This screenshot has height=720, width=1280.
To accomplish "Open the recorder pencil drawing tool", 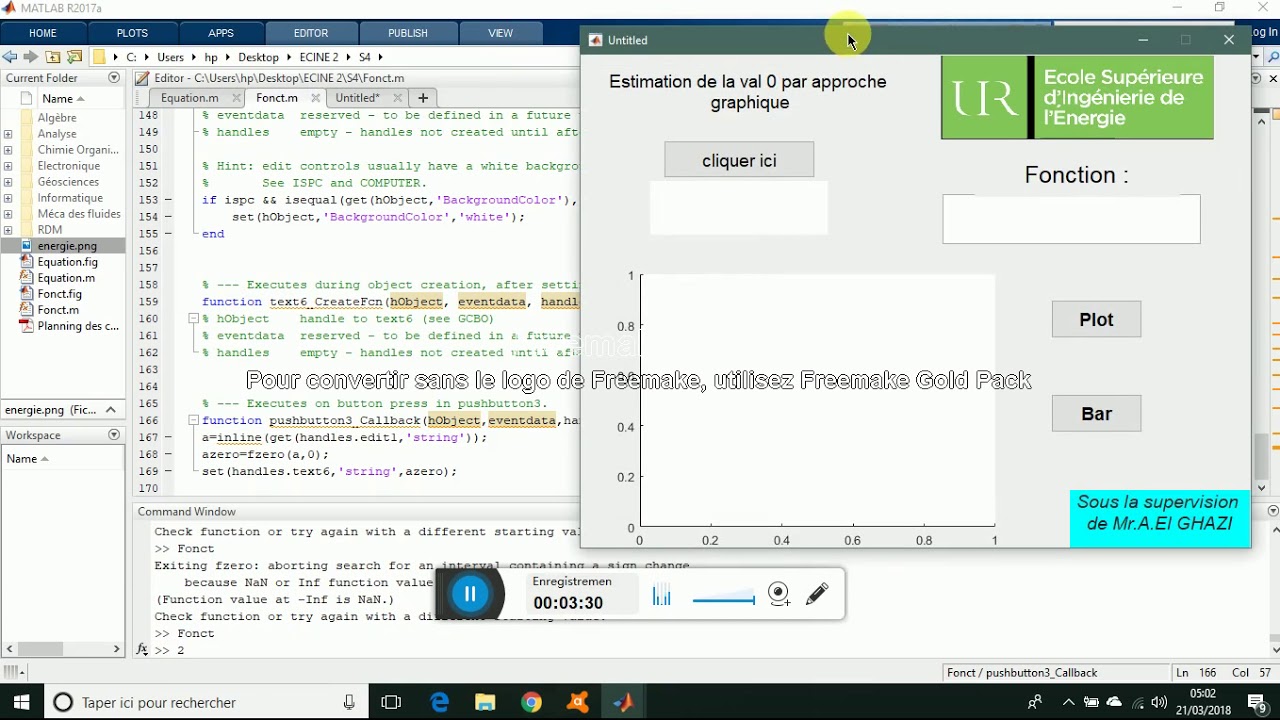I will [x=817, y=594].
